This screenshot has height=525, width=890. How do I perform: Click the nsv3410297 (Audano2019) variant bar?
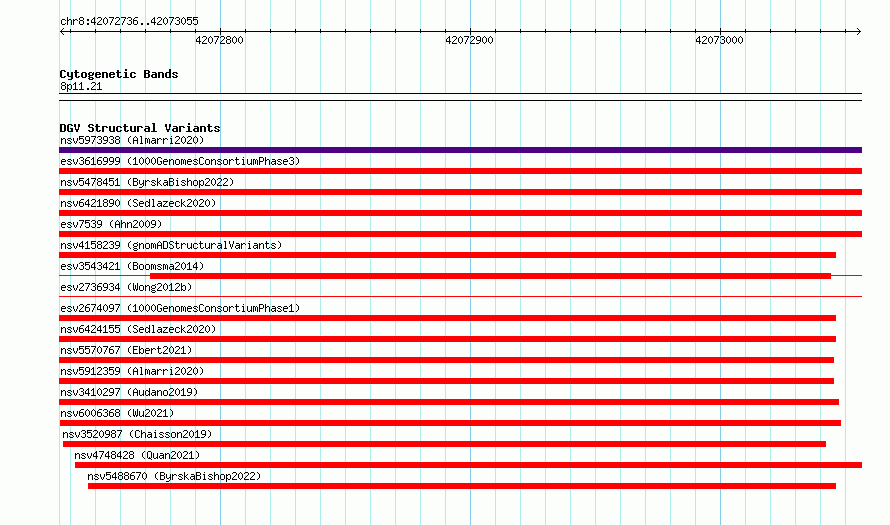pyautogui.click(x=449, y=402)
